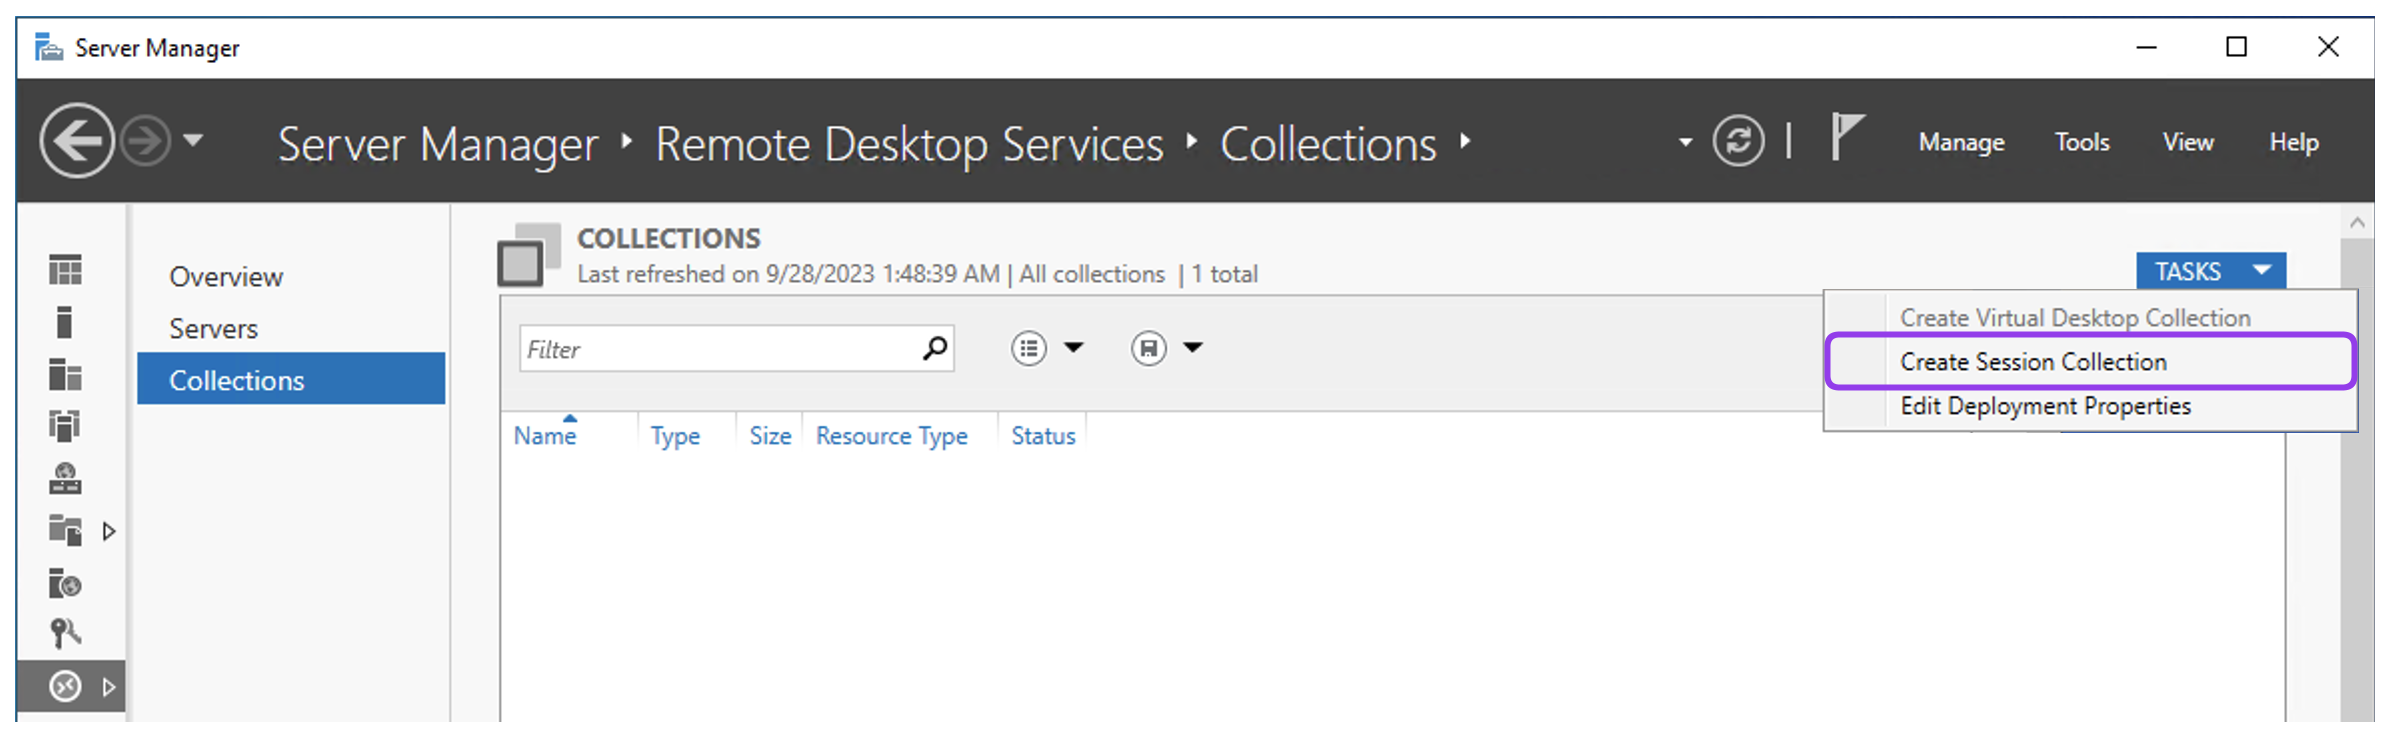Open the Help menu
The image size is (2391, 745).
click(2294, 142)
